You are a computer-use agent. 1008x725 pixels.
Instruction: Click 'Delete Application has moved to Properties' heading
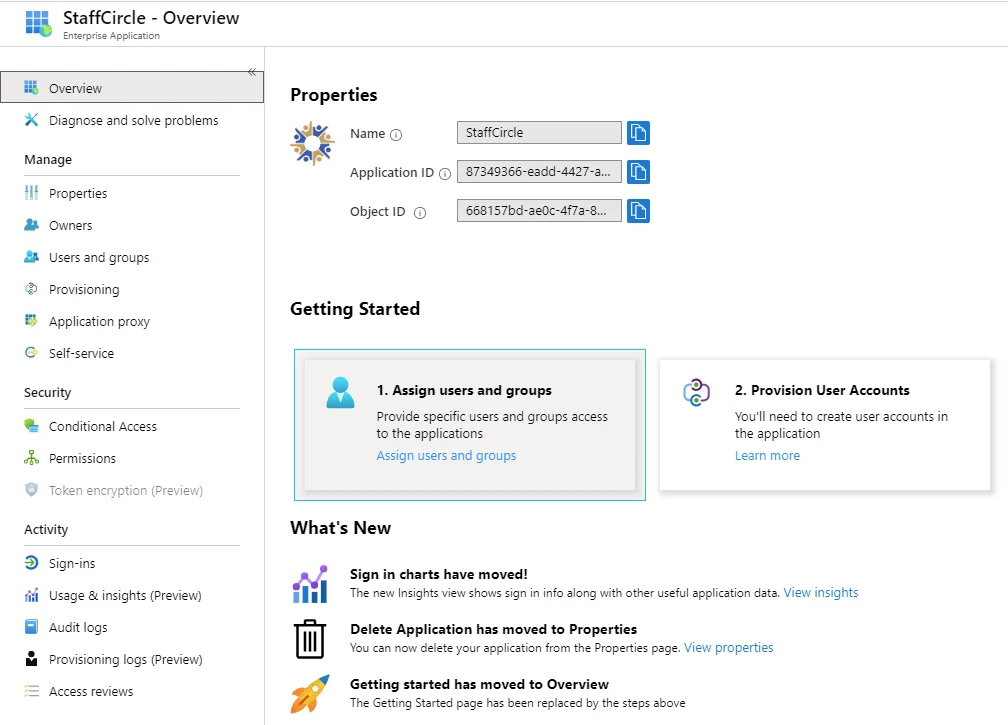pos(494,629)
